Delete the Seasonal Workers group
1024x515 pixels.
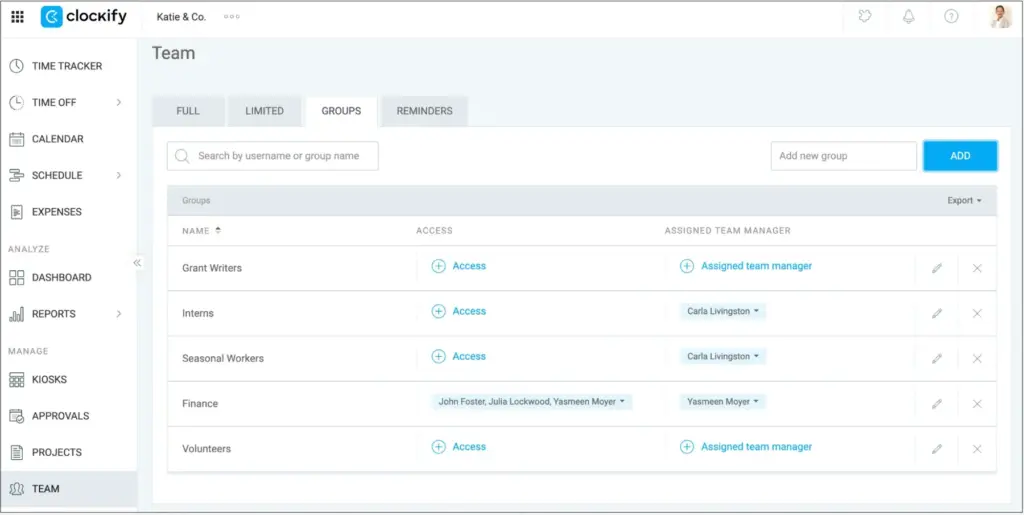977,358
